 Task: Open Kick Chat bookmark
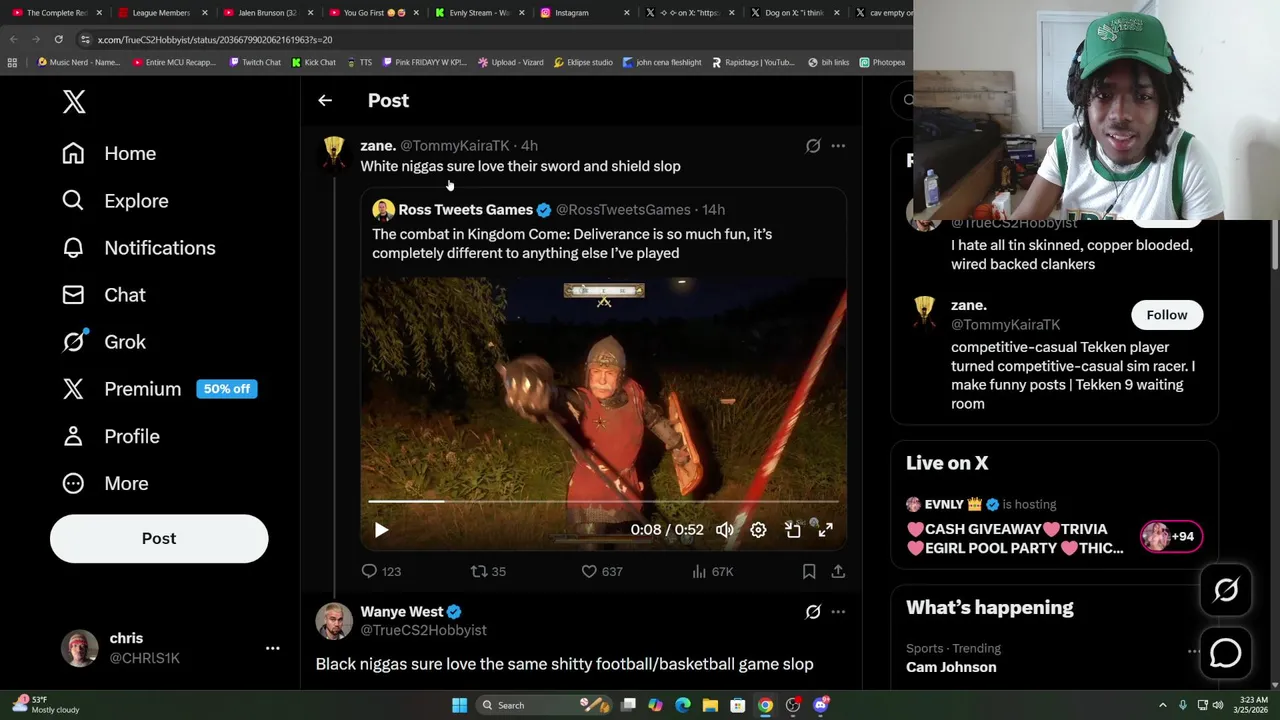click(314, 62)
